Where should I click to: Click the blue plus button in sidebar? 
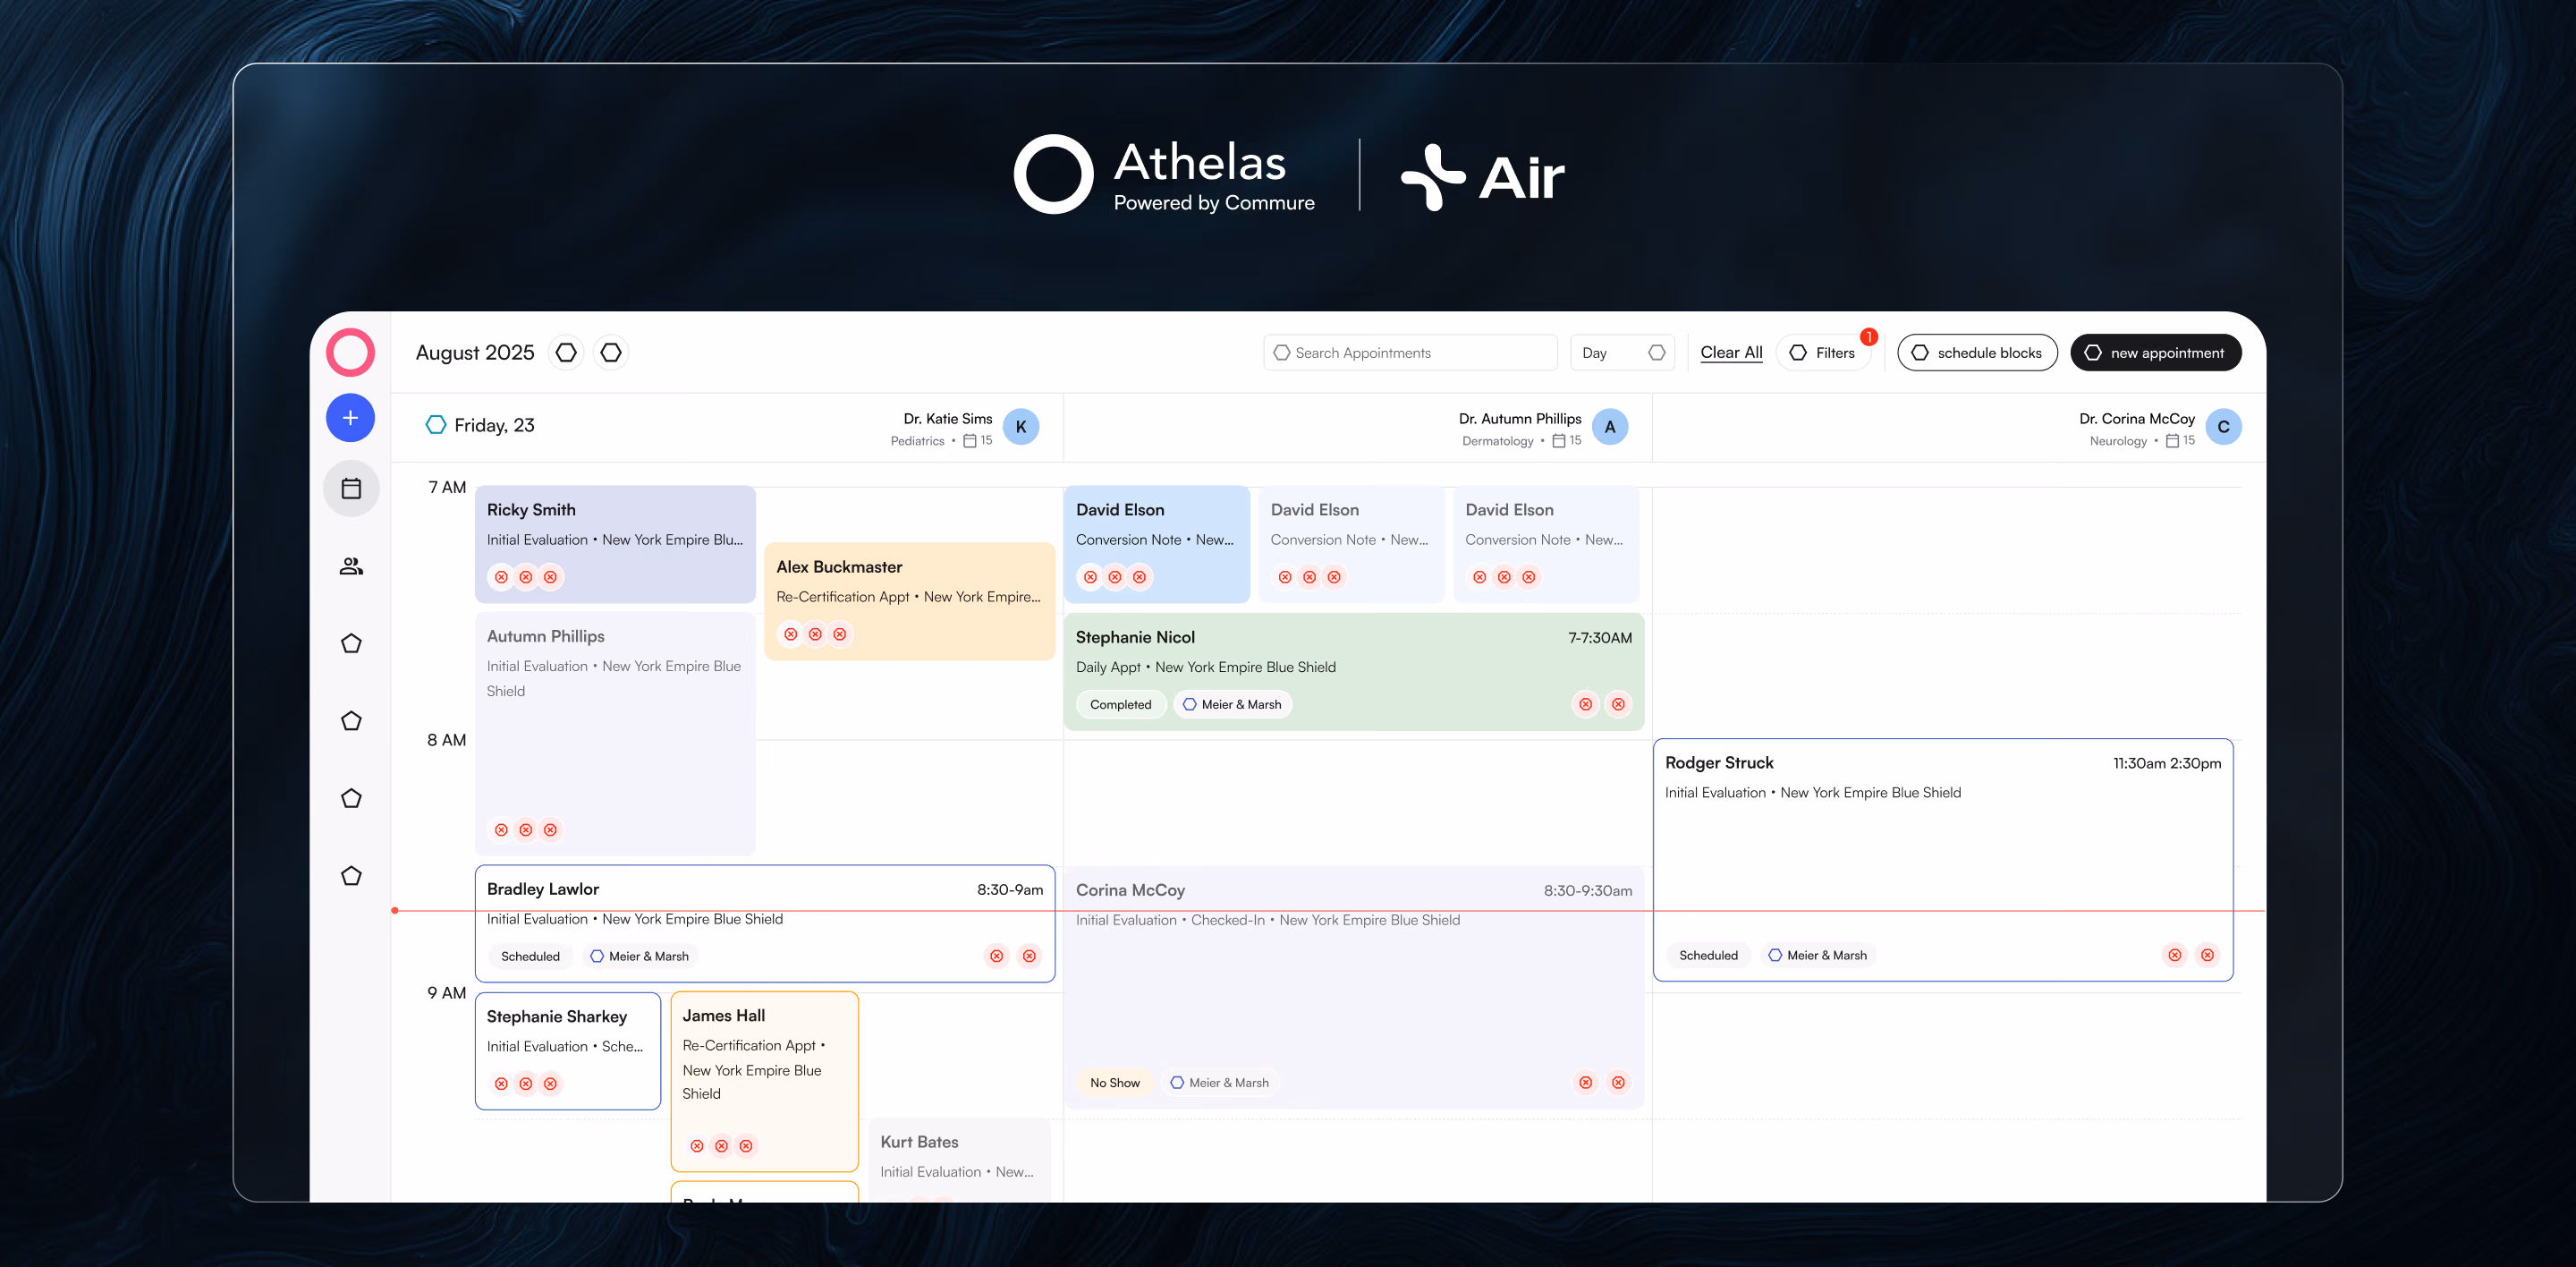[350, 418]
